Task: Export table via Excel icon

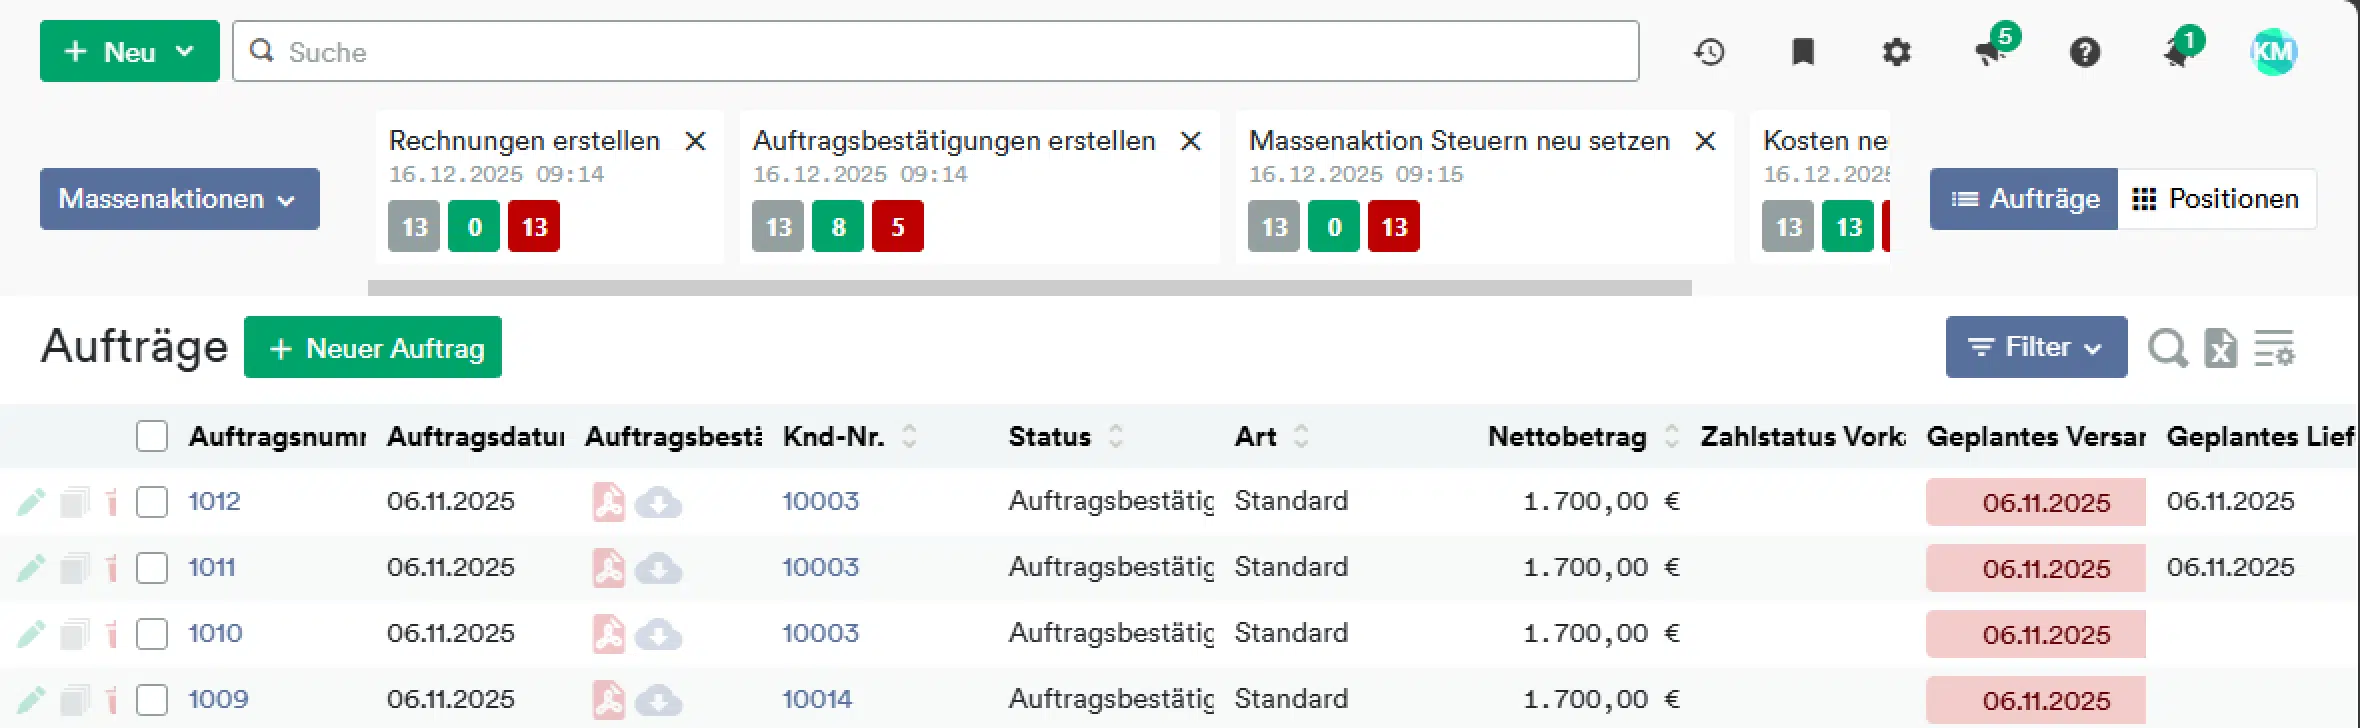Action: tap(2220, 349)
